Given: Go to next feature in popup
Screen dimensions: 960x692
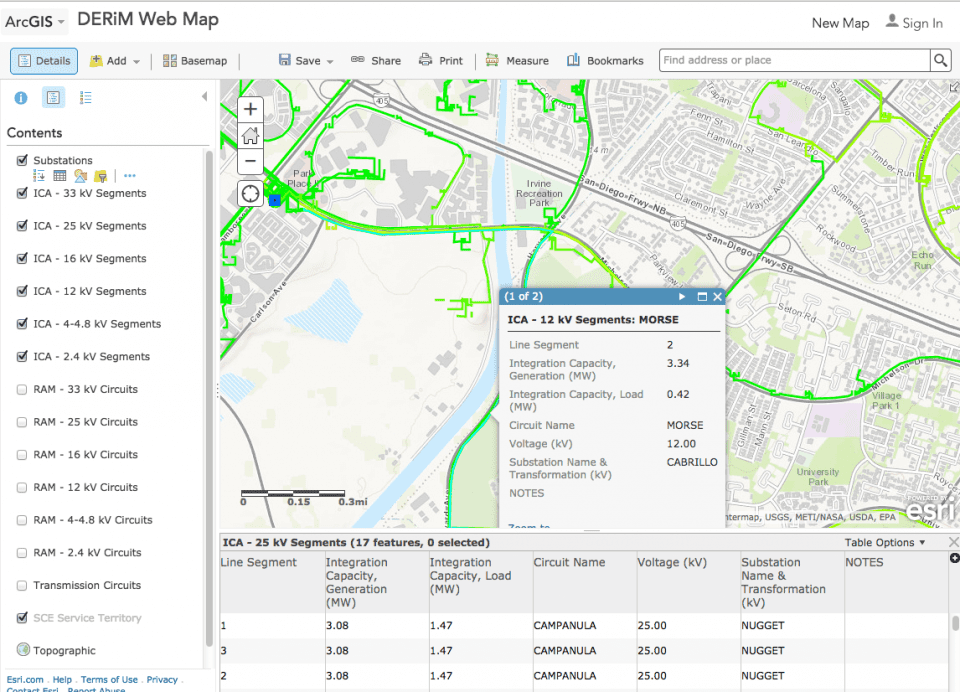Looking at the screenshot, I should click(x=682, y=297).
